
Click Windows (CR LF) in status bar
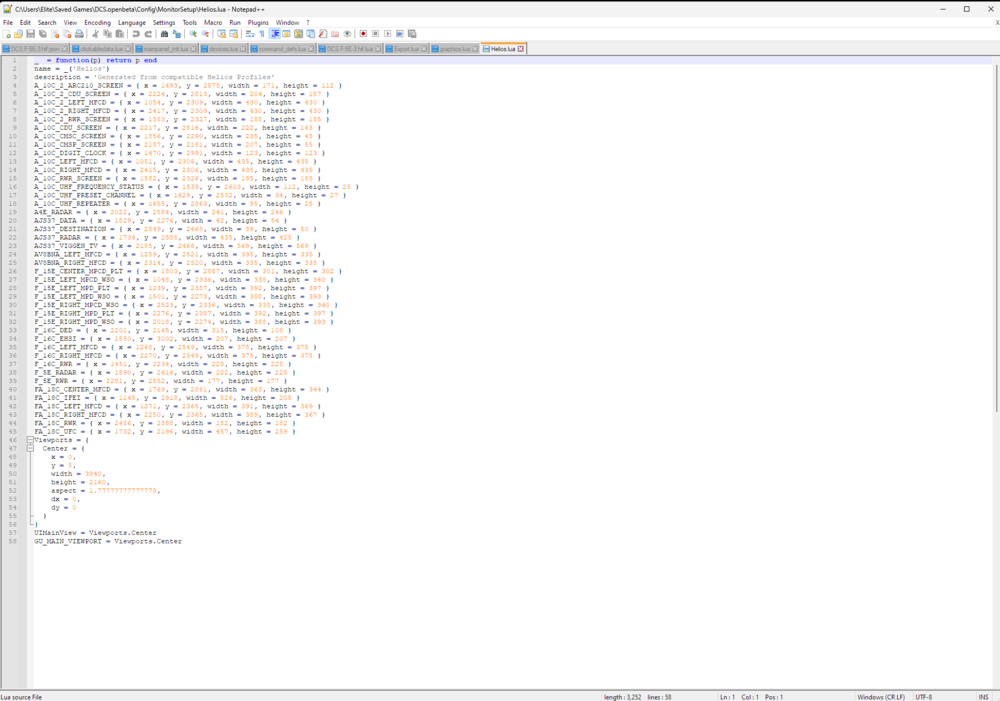coord(881,697)
